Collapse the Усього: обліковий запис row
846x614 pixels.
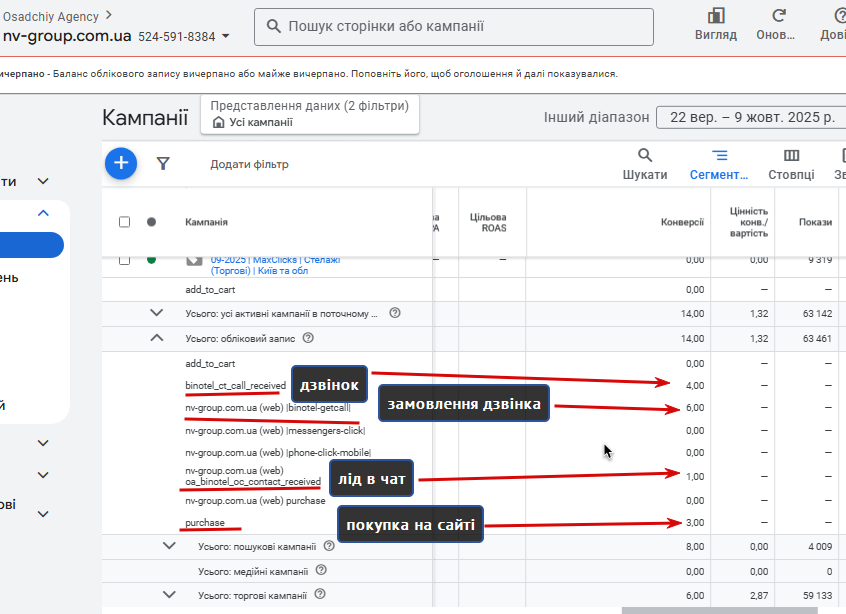[157, 338]
